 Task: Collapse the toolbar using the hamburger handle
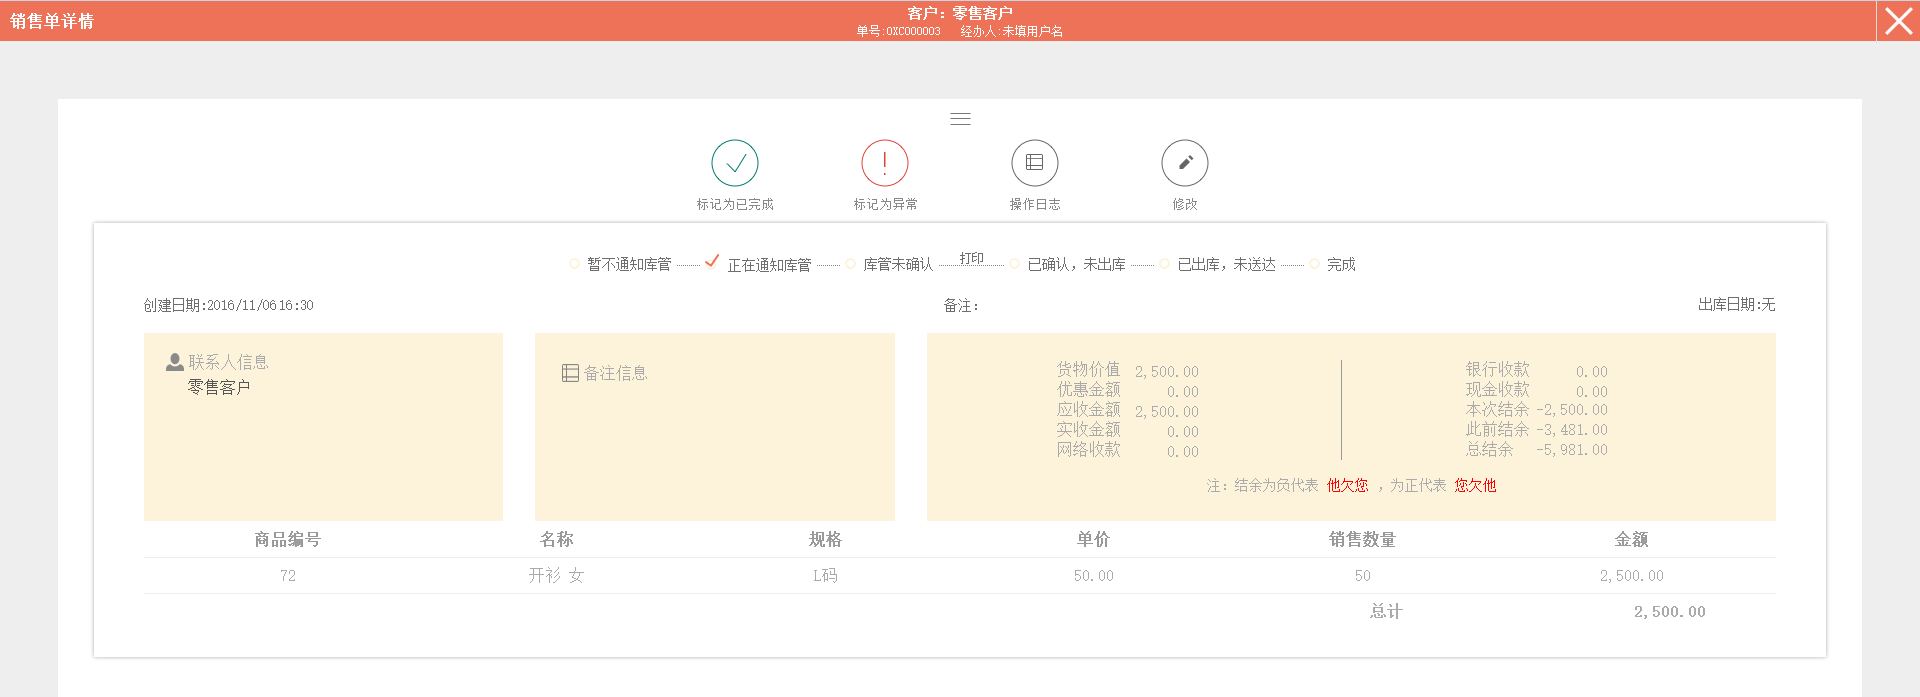point(960,119)
